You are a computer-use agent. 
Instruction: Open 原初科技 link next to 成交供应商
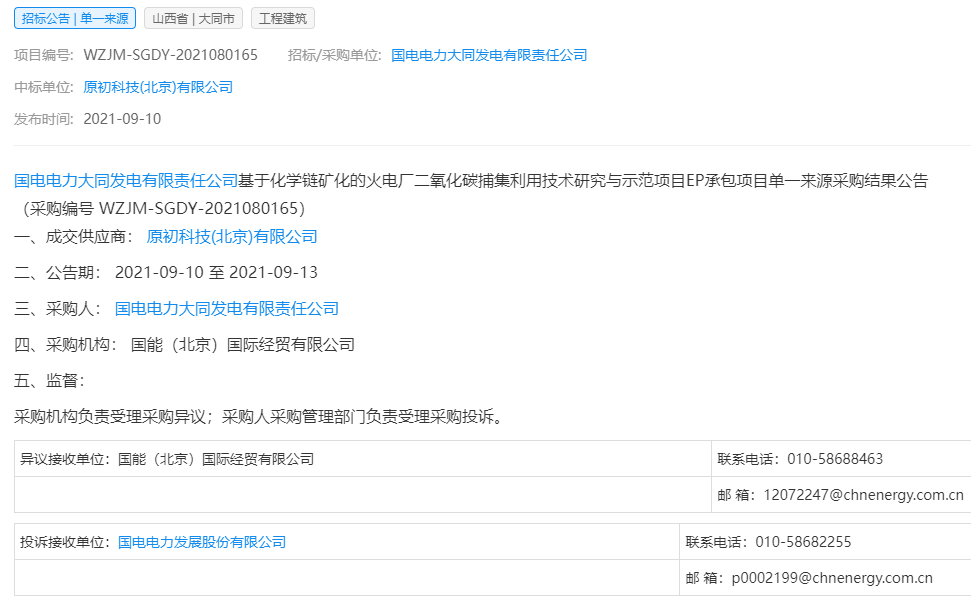232,236
